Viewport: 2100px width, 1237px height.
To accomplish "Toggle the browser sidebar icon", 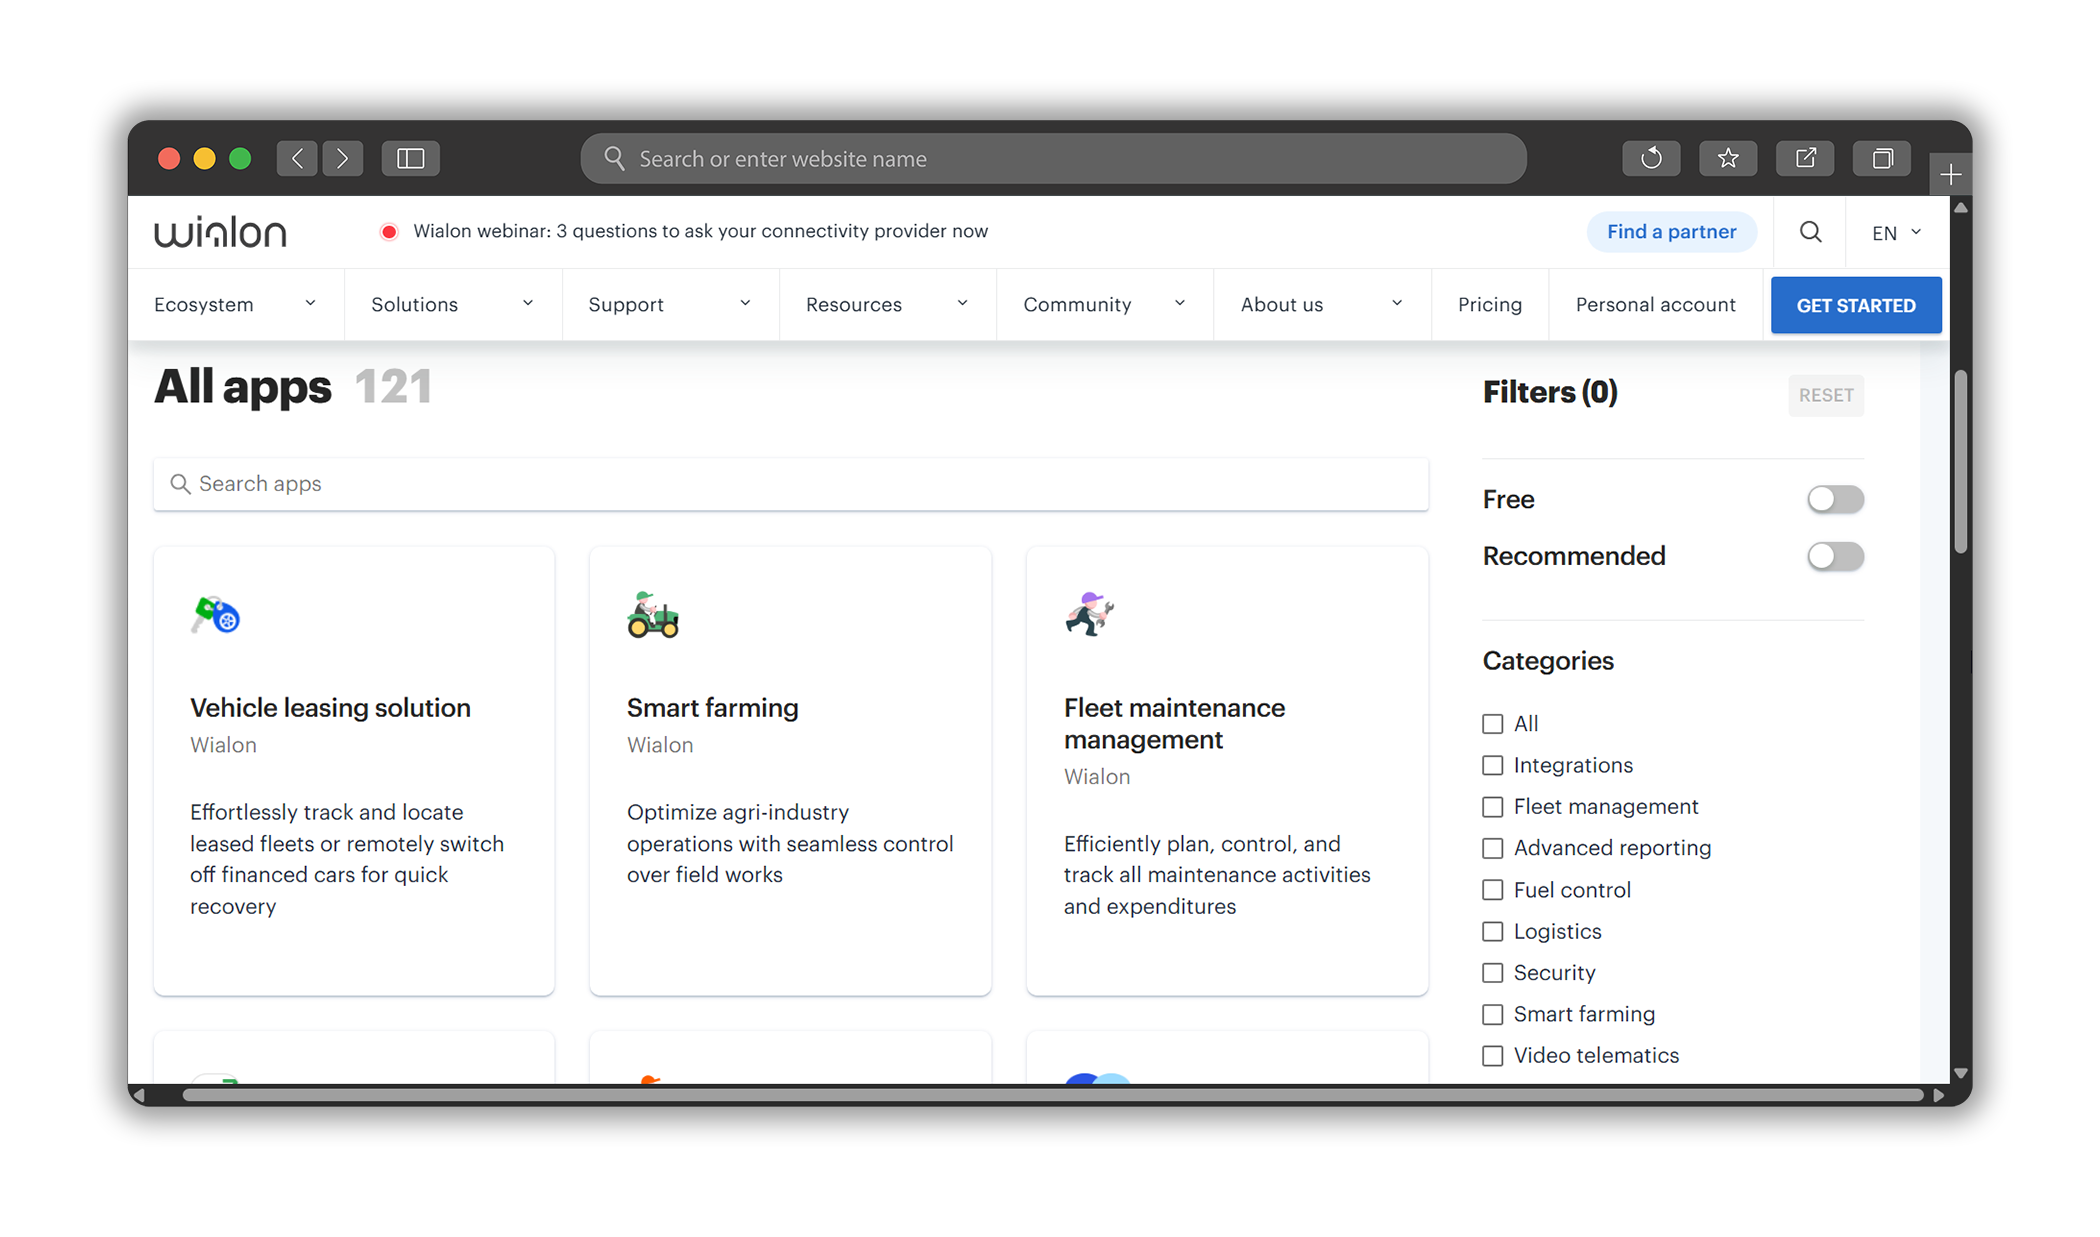I will tap(411, 158).
